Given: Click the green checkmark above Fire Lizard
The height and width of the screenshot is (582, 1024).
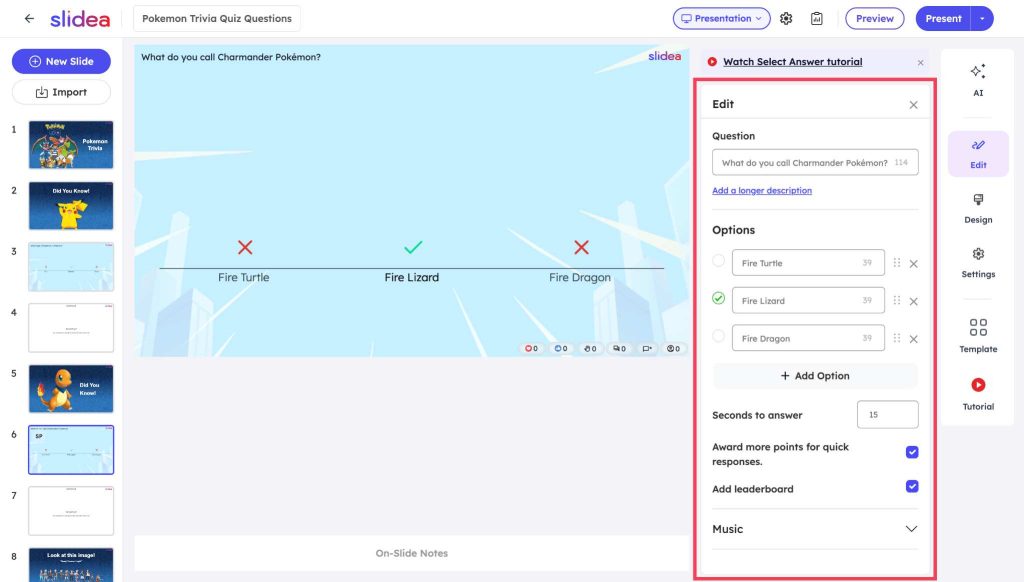Looking at the screenshot, I should coord(413,247).
